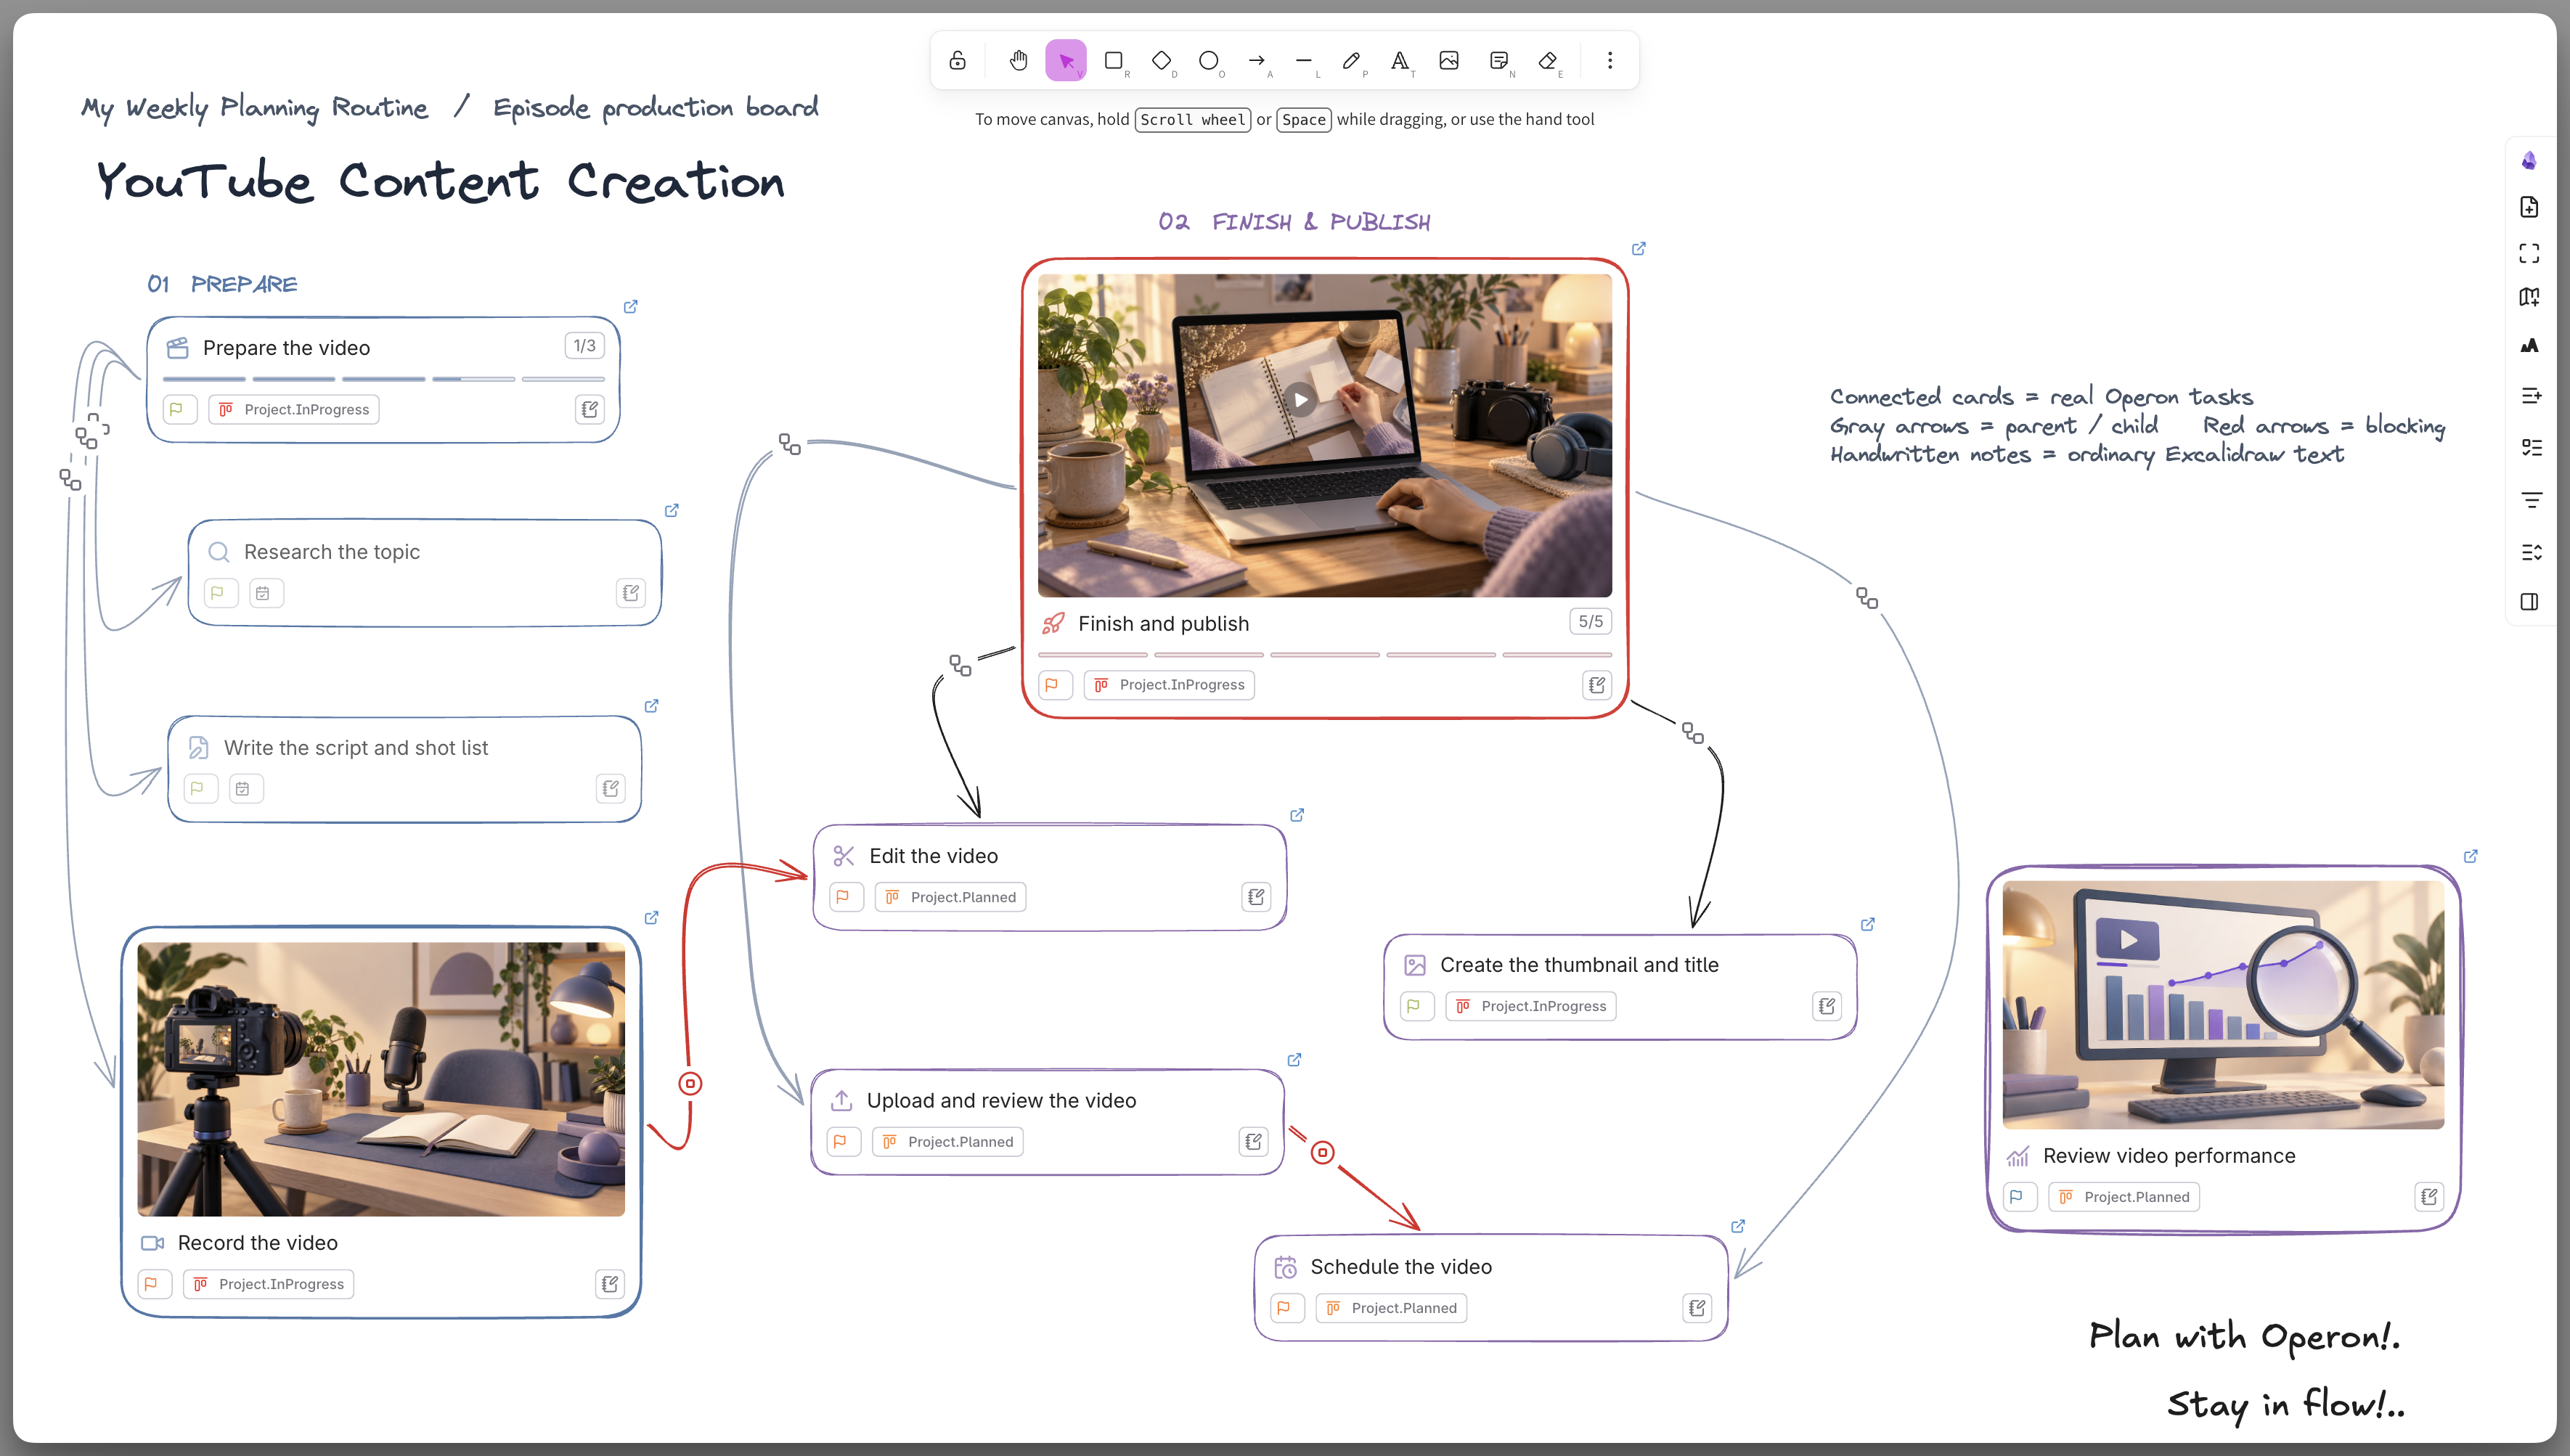Click the map icon in sidebar
This screenshot has width=2570, height=1456.
tap(2529, 297)
